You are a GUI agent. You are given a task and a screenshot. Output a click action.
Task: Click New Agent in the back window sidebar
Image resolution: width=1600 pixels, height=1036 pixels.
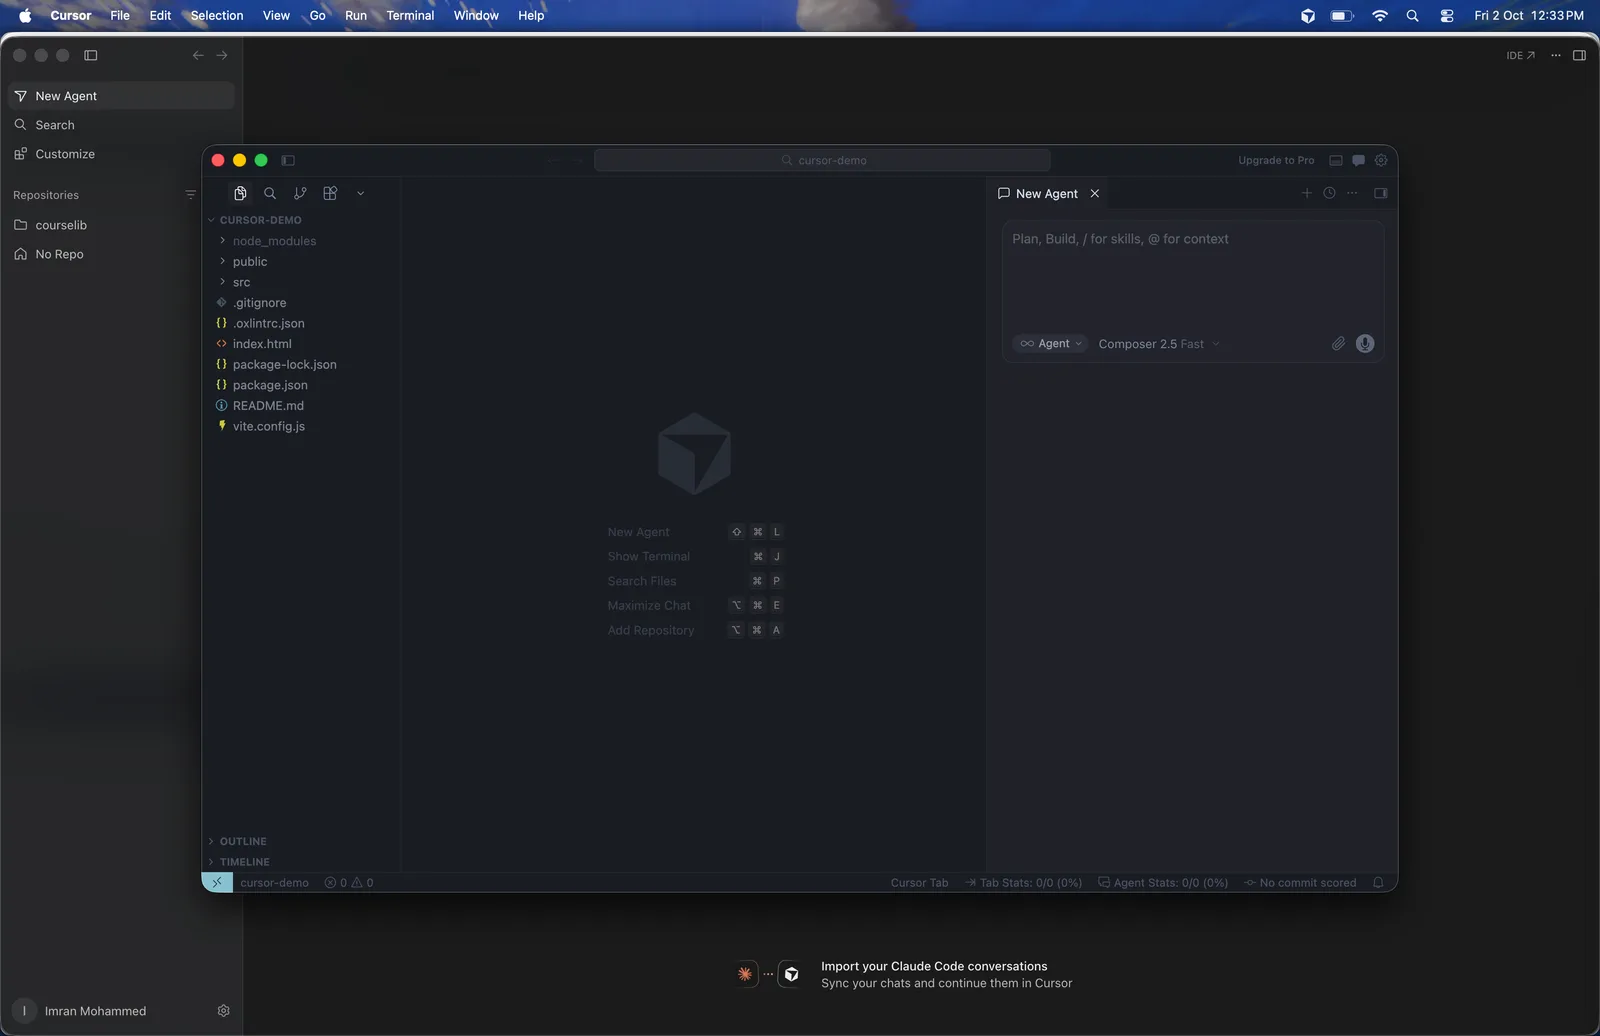(121, 96)
